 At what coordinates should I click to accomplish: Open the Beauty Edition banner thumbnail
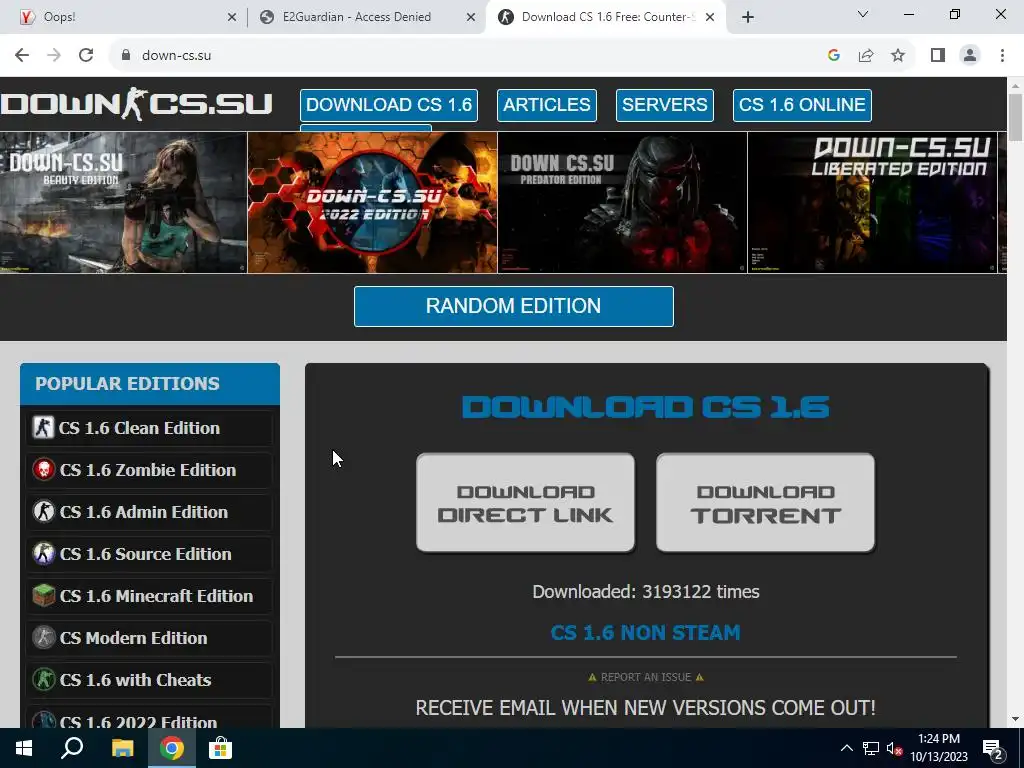[x=123, y=202]
